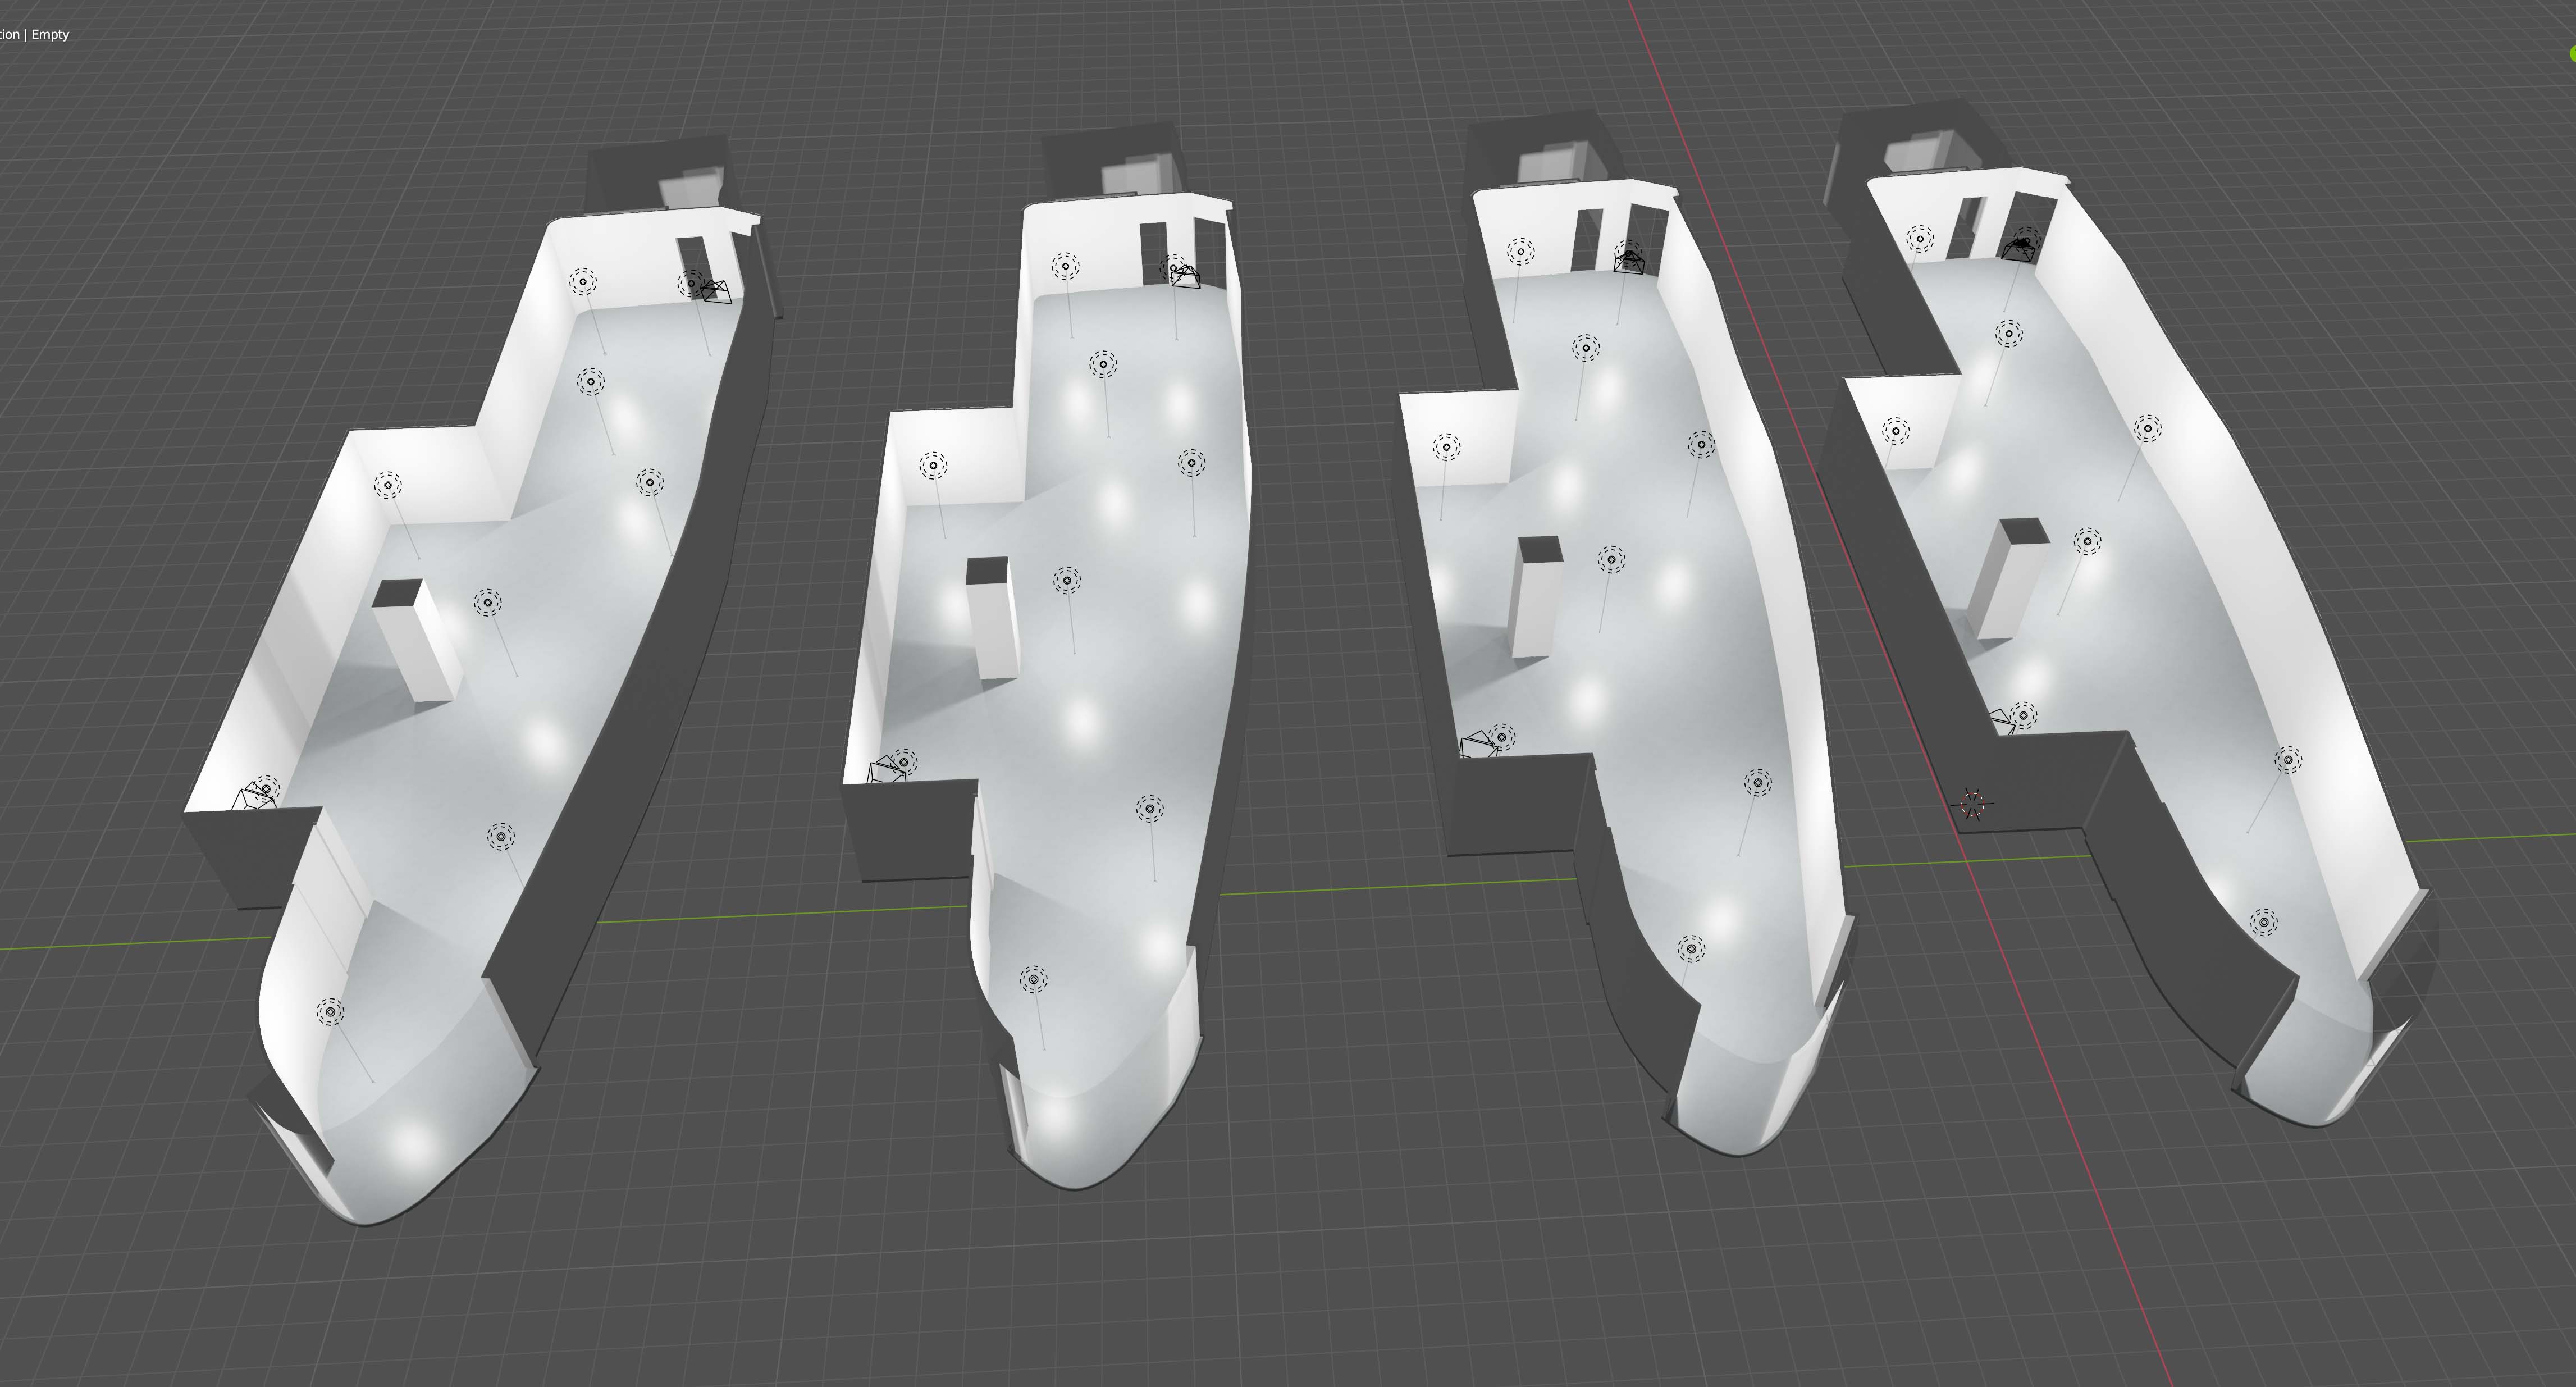
Task: Select light in leftmost model's left alcove
Action: (x=388, y=486)
